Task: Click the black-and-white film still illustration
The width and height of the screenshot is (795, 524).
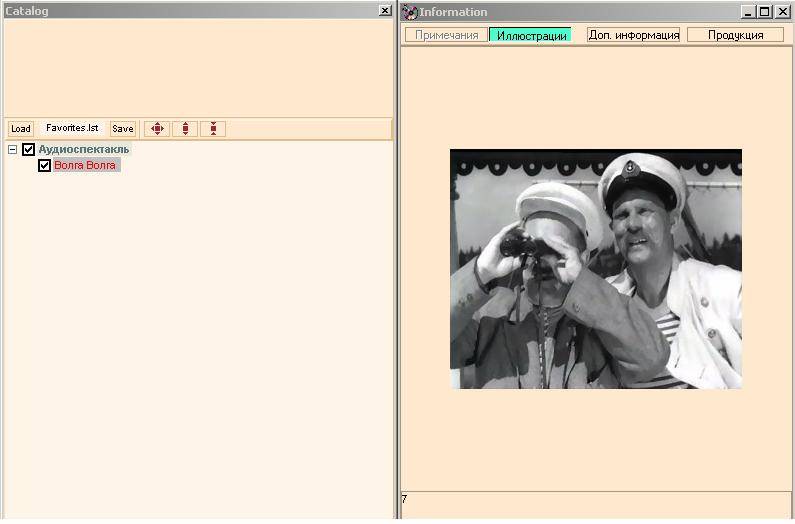Action: pos(596,269)
